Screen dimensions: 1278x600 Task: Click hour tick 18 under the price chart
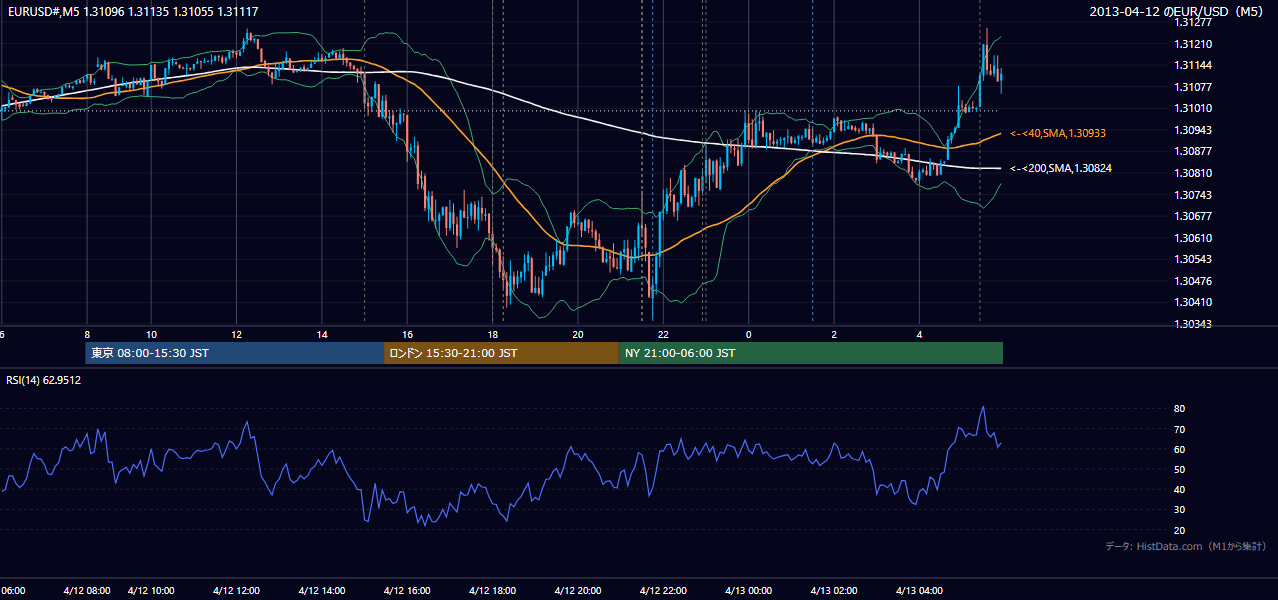click(x=492, y=334)
